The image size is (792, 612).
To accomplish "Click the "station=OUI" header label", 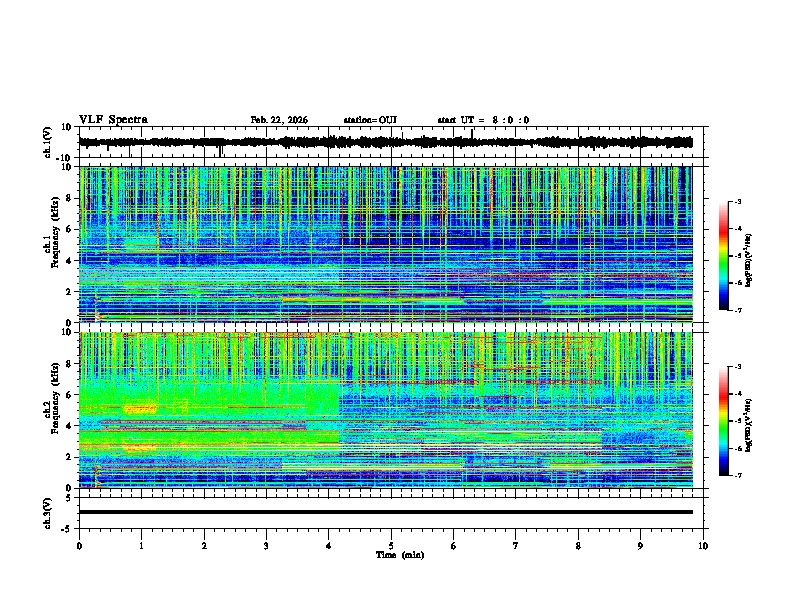I will pos(370,120).
